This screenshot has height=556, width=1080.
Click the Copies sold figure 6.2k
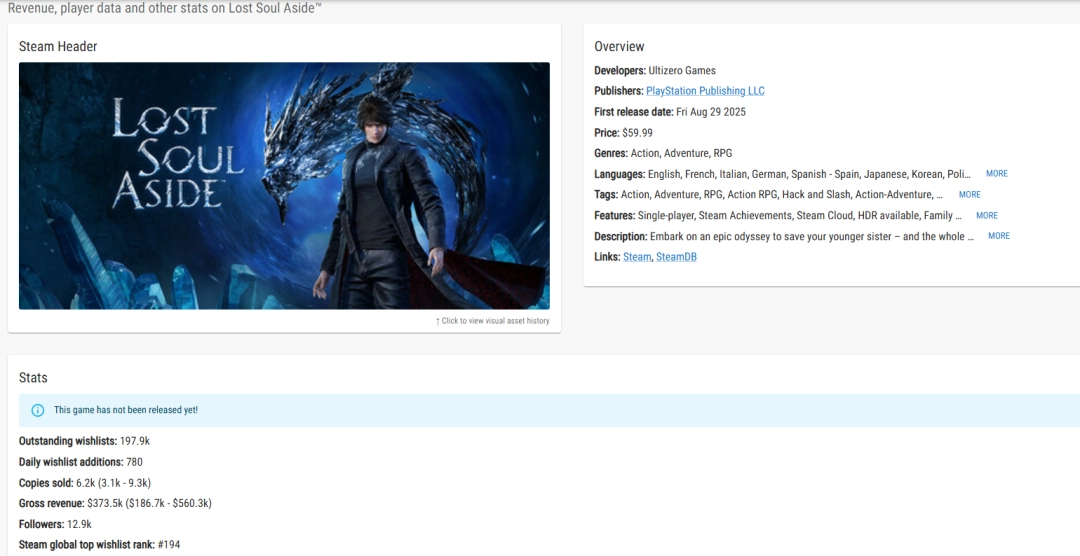[85, 483]
